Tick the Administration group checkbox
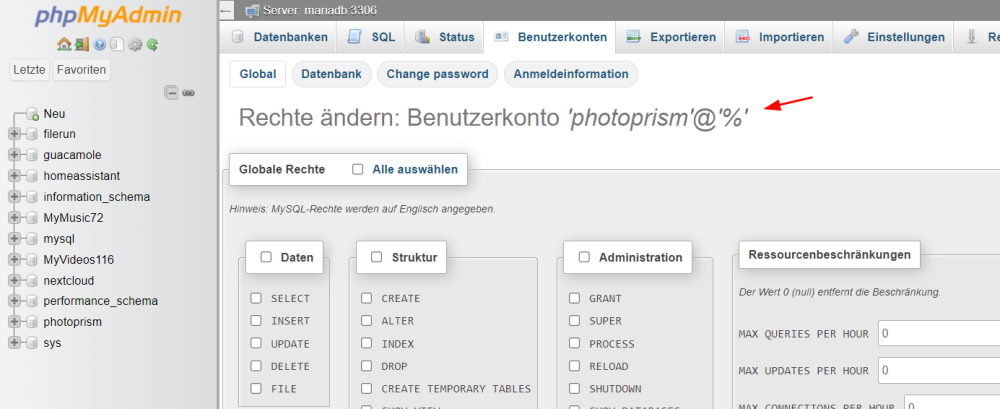Viewport: 1000px width, 409px height. (584, 257)
